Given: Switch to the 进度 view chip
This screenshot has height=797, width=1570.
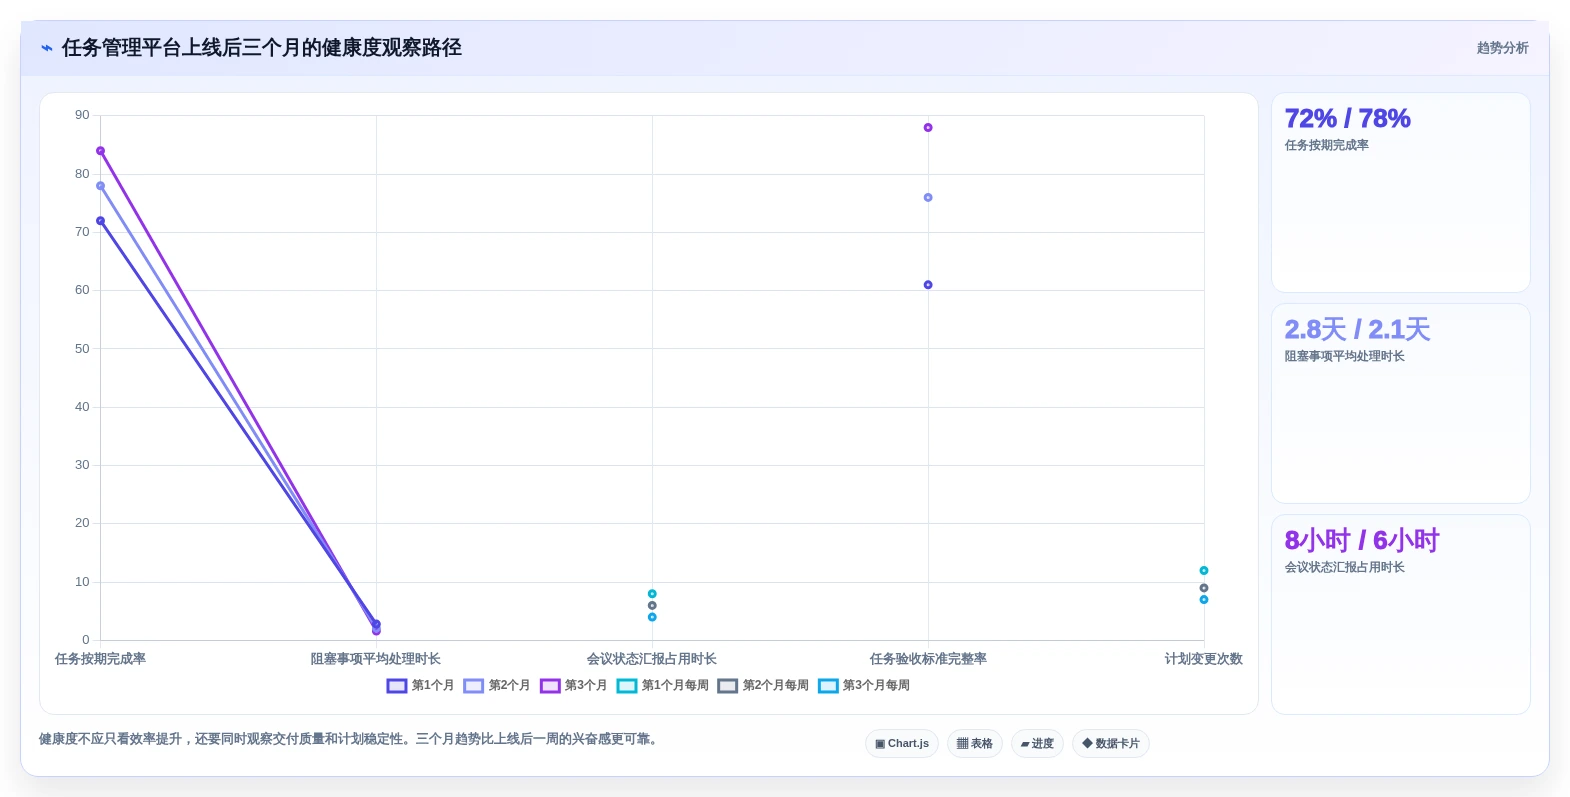Looking at the screenshot, I should tap(1037, 743).
